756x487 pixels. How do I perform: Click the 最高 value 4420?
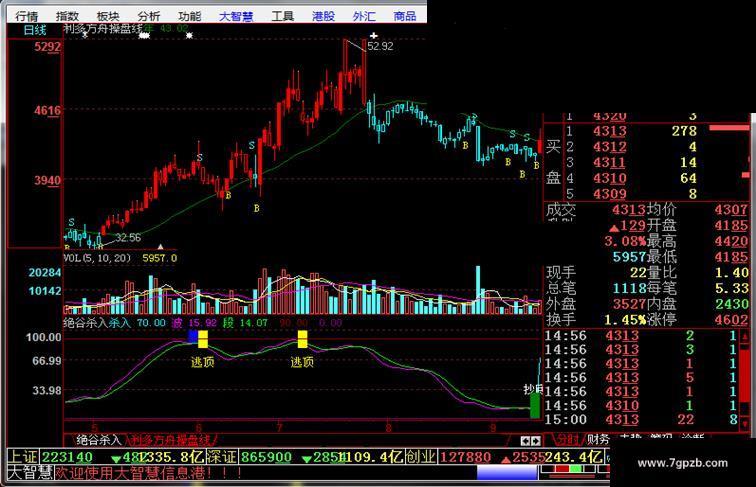[x=731, y=241]
